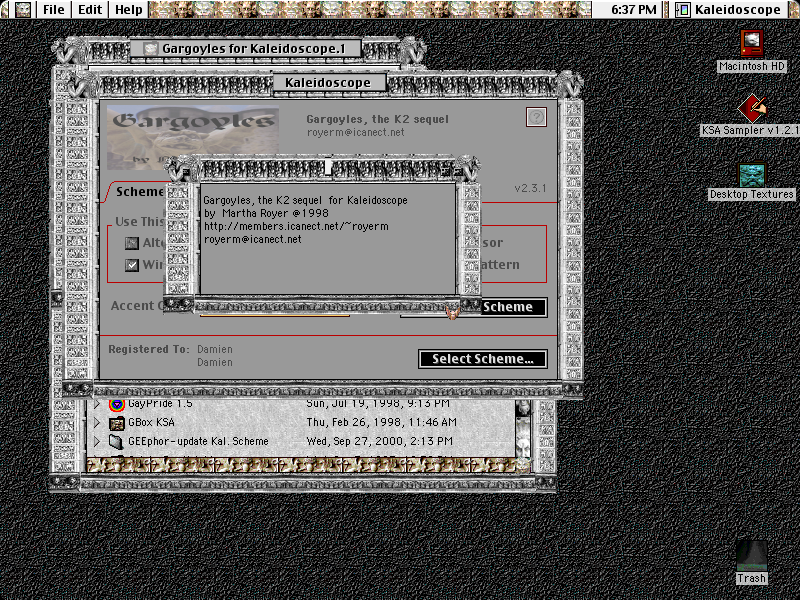The width and height of the screenshot is (800, 600).
Task: Click the v2.3.1 version text
Action: tap(530, 188)
